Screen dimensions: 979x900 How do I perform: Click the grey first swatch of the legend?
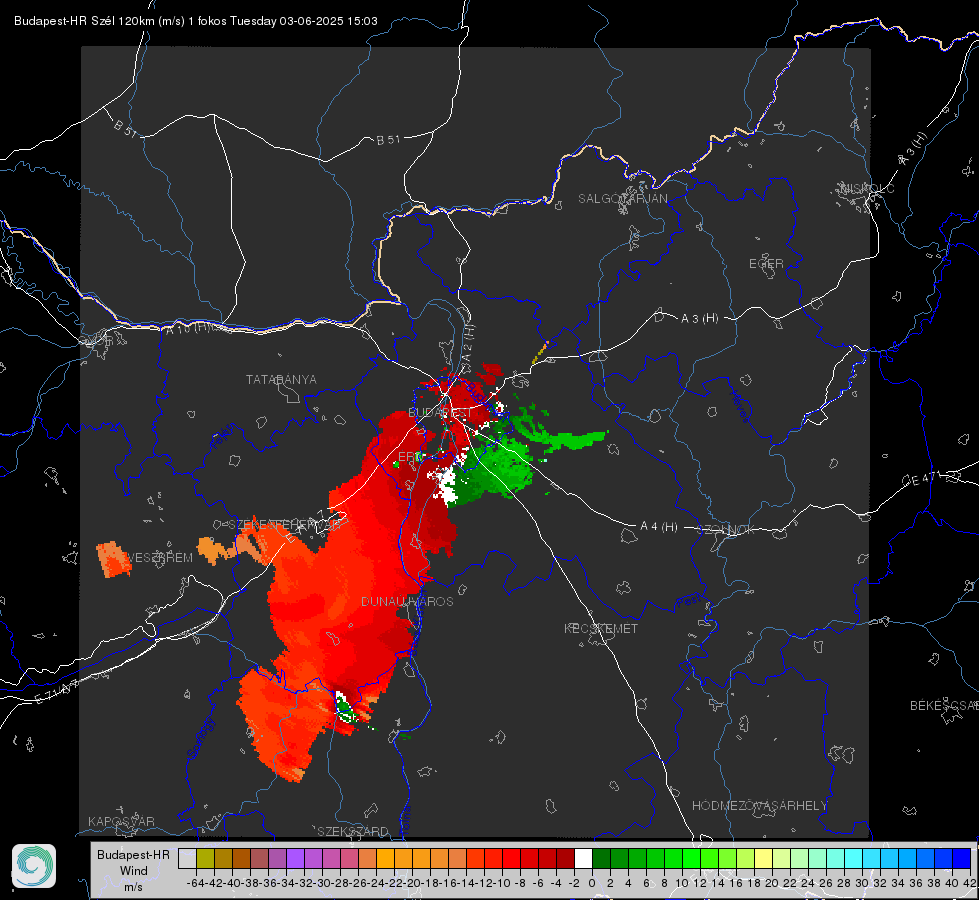click(187, 858)
